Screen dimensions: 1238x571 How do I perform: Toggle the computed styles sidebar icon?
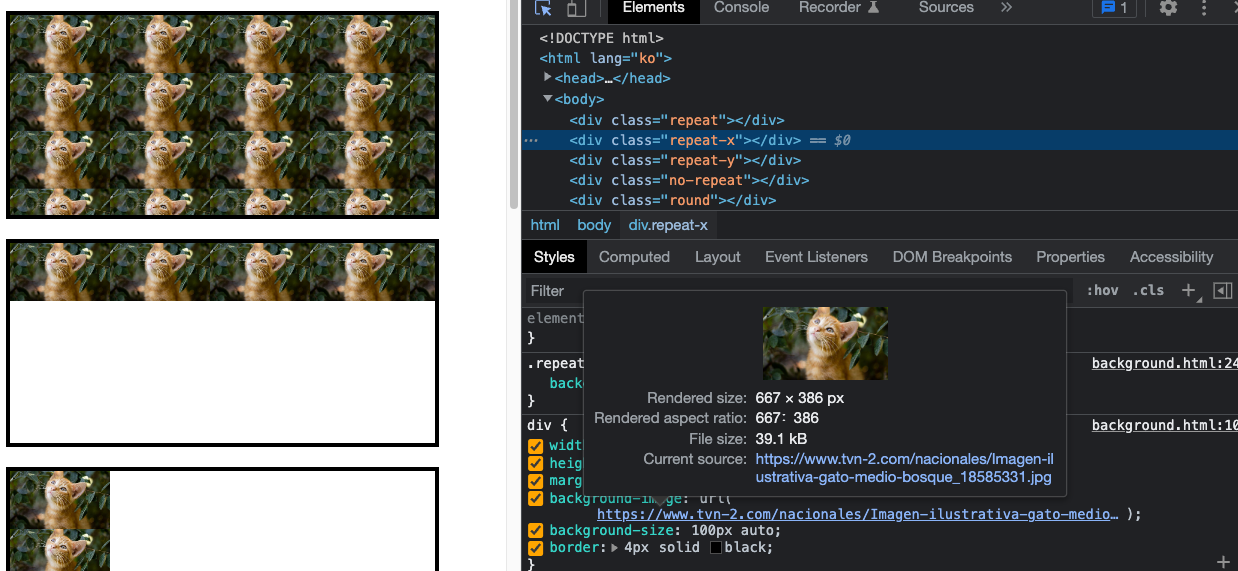point(1222,290)
